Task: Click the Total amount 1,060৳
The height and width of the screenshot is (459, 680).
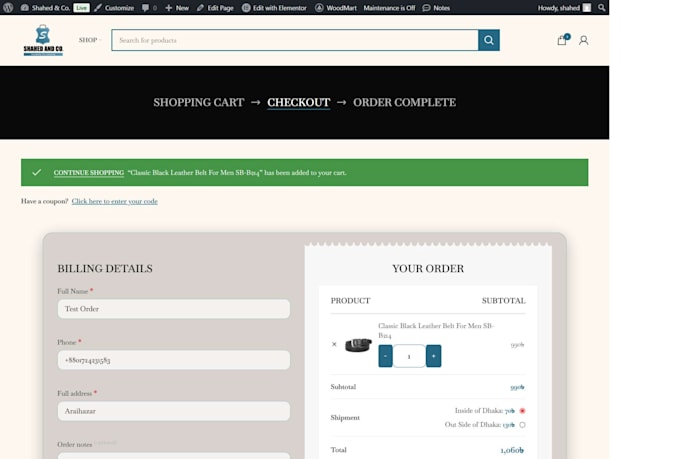Action: coord(512,450)
